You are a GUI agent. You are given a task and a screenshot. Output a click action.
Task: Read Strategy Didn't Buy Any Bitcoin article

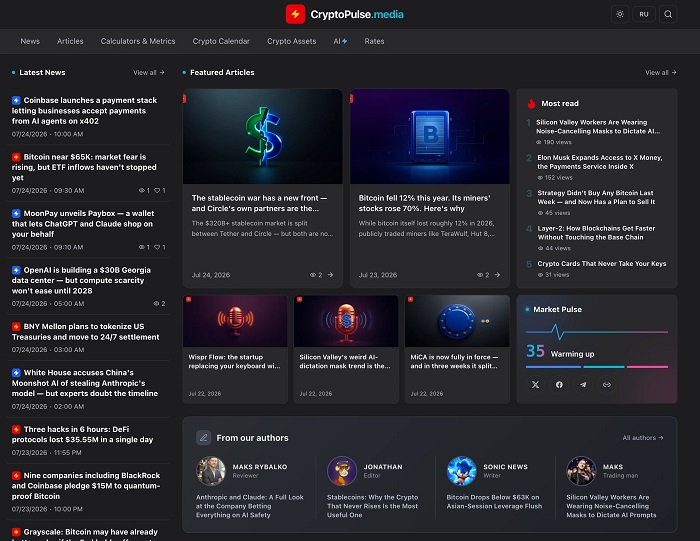tap(596, 197)
